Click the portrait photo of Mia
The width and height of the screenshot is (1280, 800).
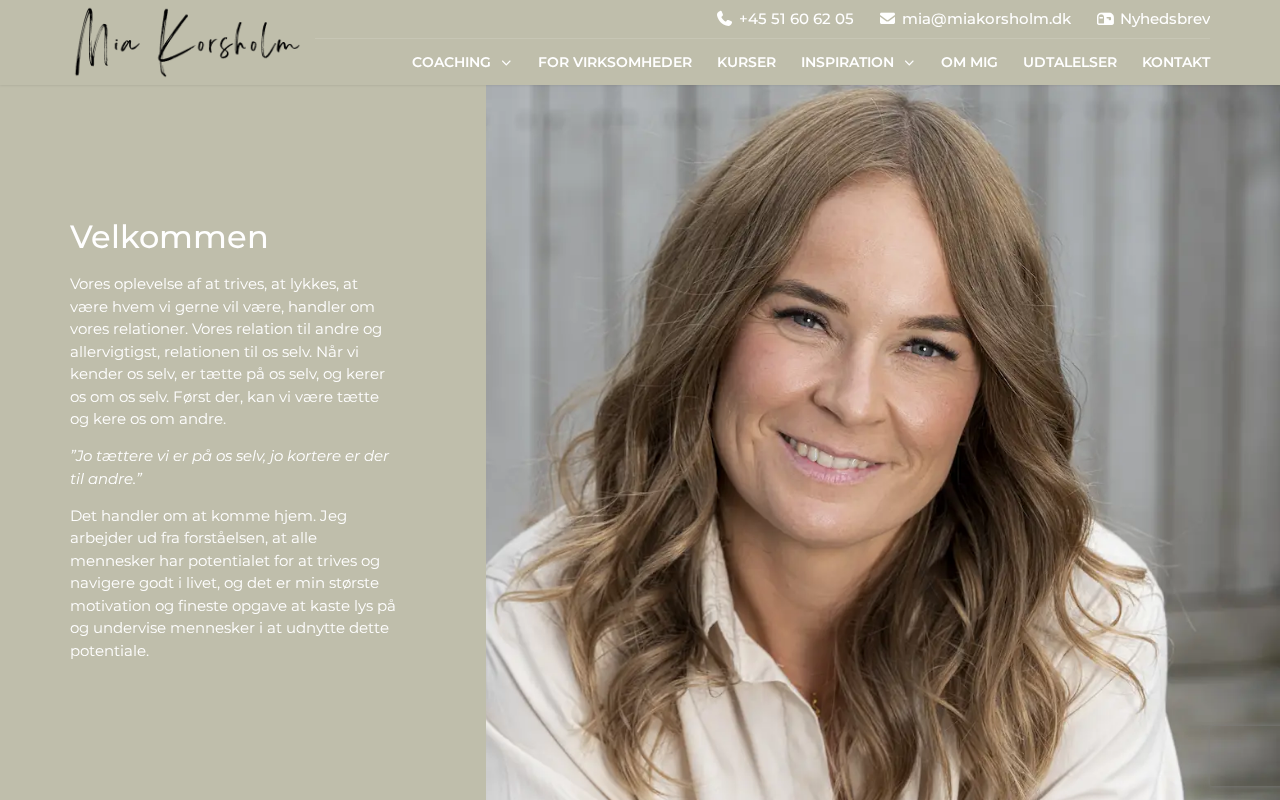883,442
